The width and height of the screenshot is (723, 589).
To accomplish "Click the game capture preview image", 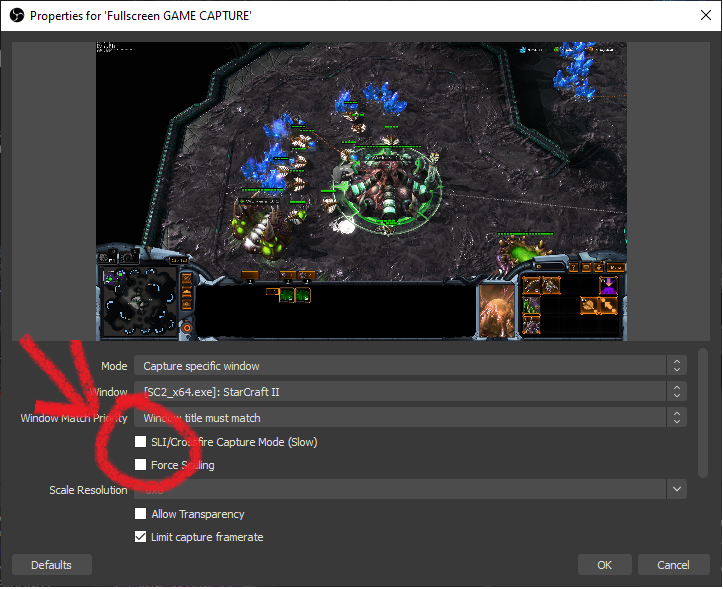I will [361, 191].
